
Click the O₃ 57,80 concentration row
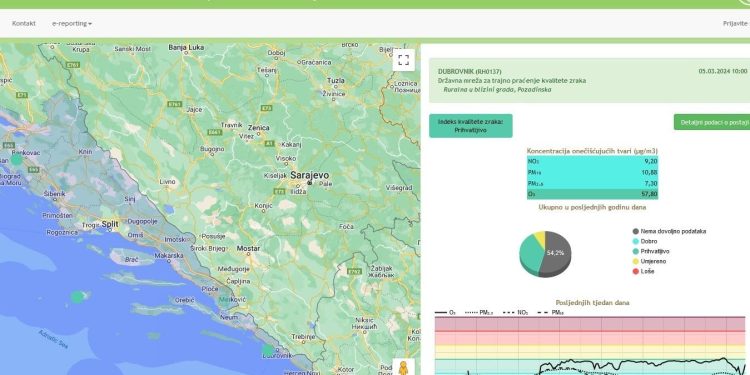[x=592, y=194]
